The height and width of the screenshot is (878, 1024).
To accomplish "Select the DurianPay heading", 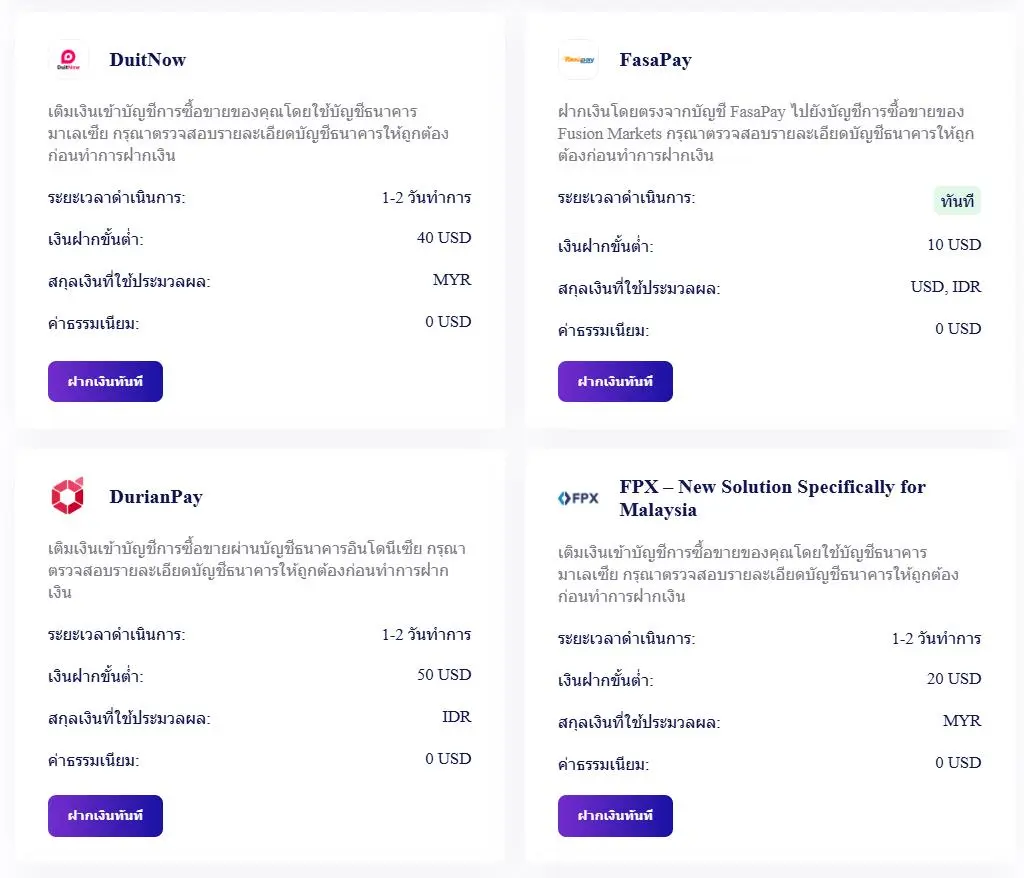I will pos(156,497).
